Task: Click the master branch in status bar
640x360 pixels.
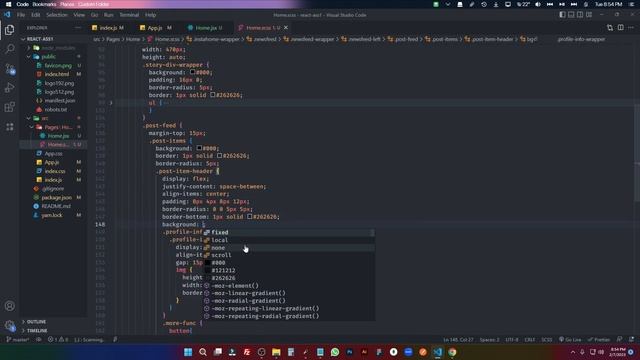Action: [x=18, y=340]
